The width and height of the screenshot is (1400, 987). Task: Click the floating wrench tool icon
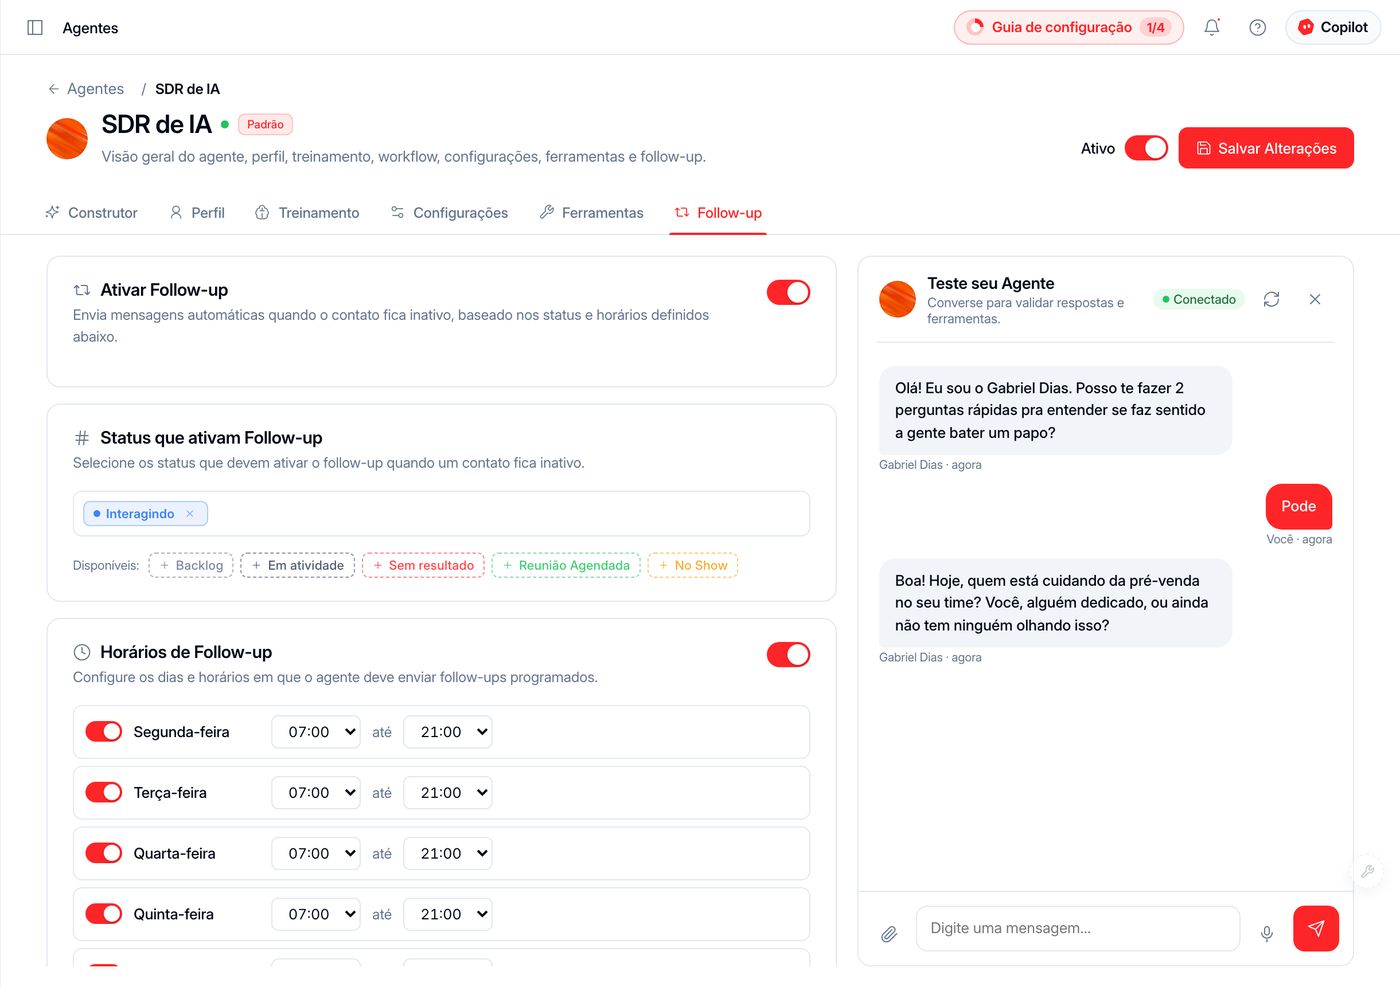pyautogui.click(x=1367, y=871)
